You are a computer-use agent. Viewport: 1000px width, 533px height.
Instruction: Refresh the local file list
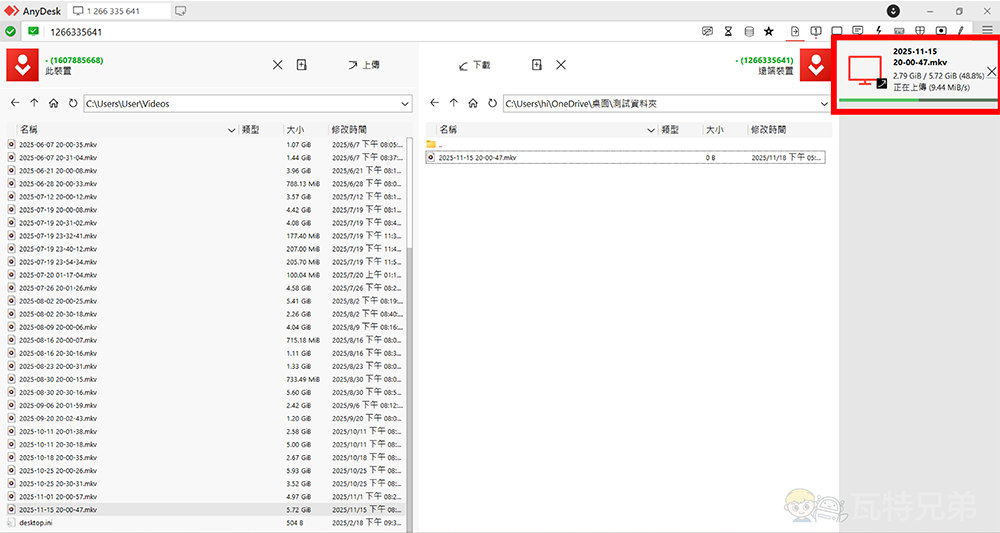pos(73,103)
